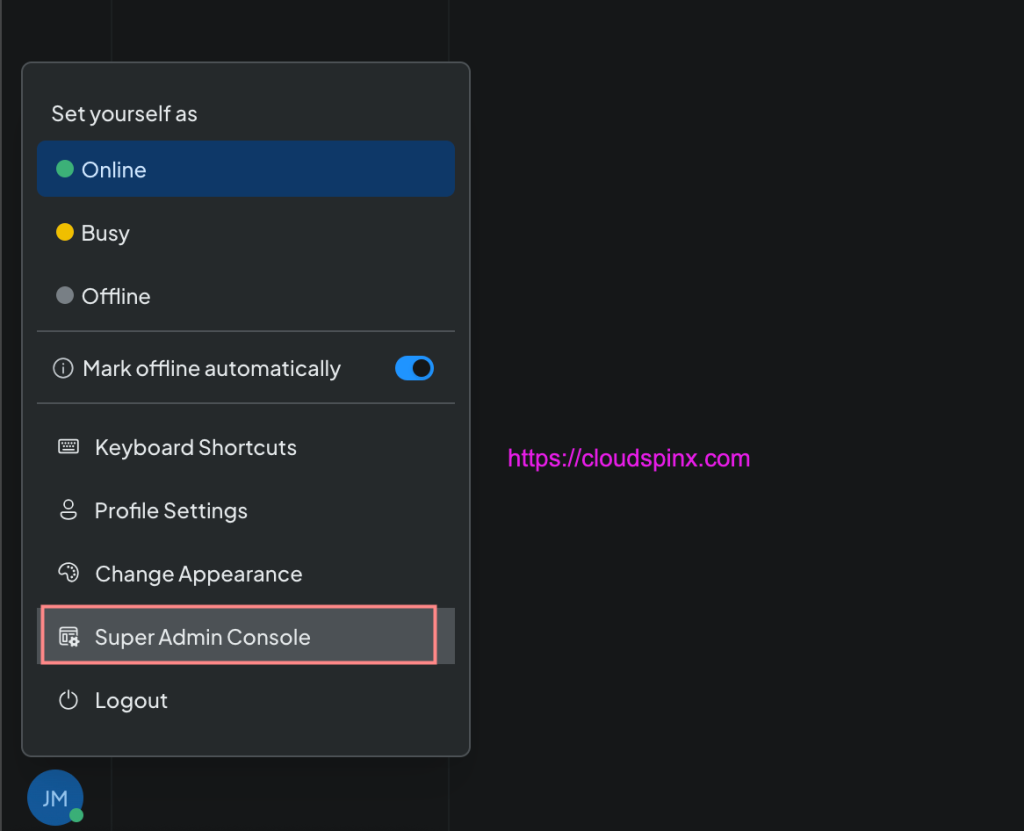Click the power icon beside Logout
This screenshot has width=1024, height=831.
click(68, 700)
